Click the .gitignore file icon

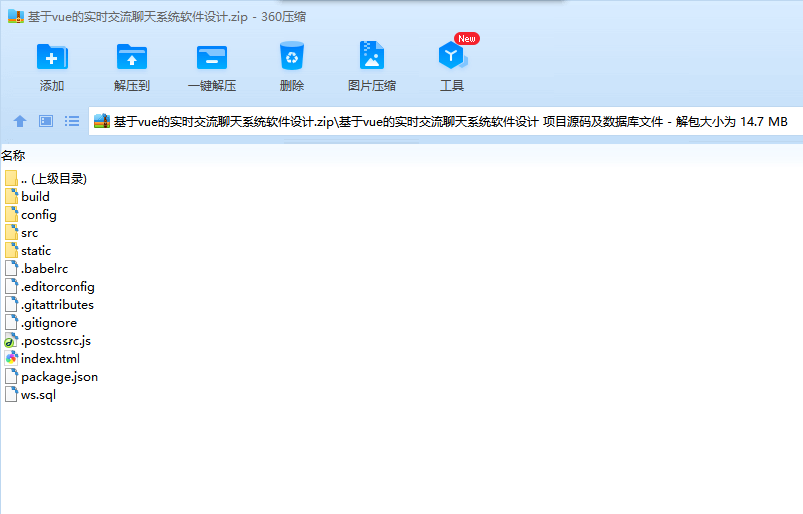click(x=11, y=323)
